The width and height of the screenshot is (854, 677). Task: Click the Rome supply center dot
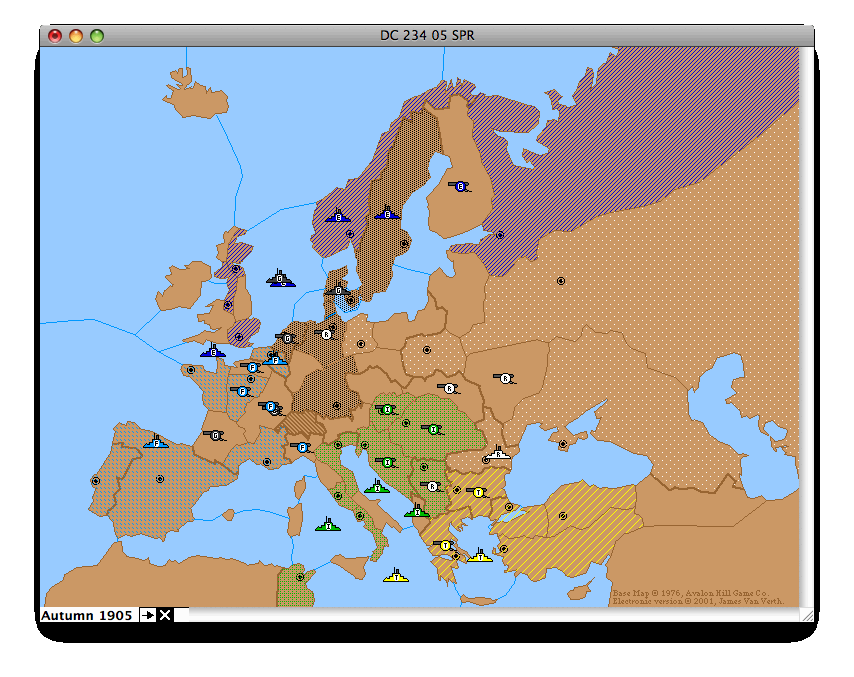point(338,496)
